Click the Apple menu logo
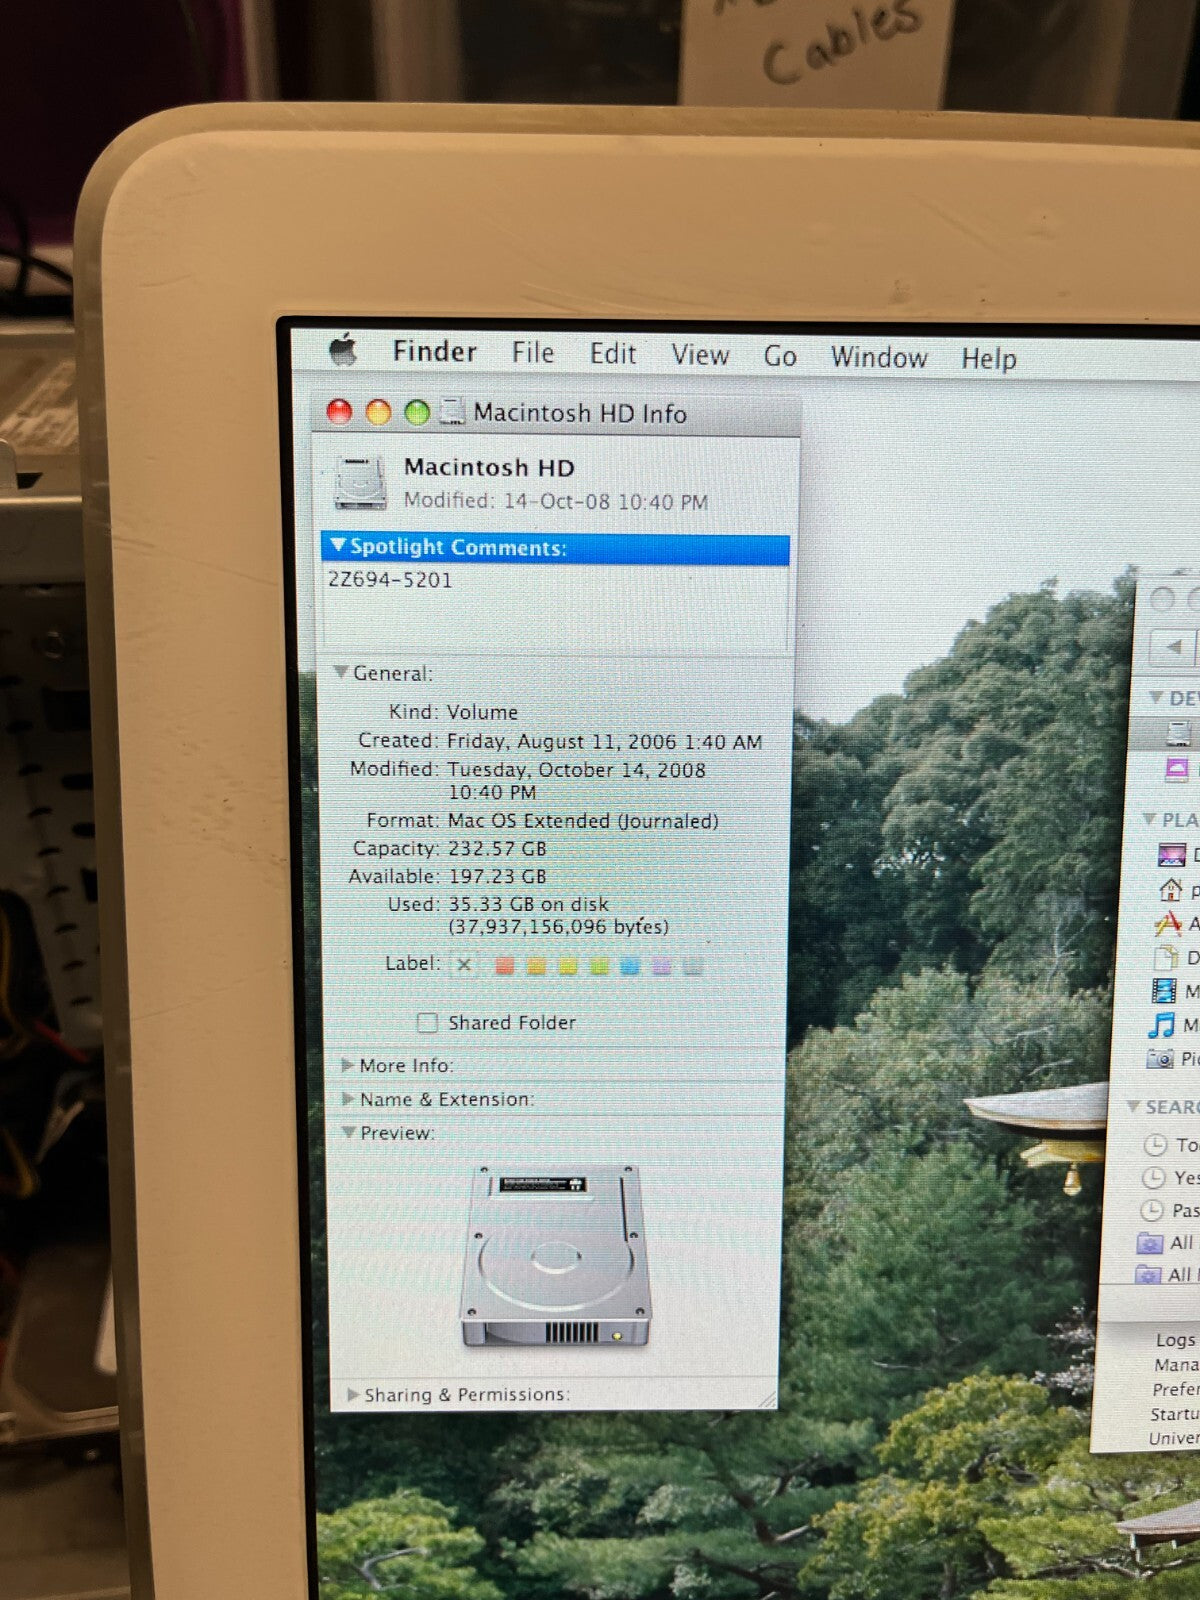This screenshot has height=1600, width=1200. 343,351
